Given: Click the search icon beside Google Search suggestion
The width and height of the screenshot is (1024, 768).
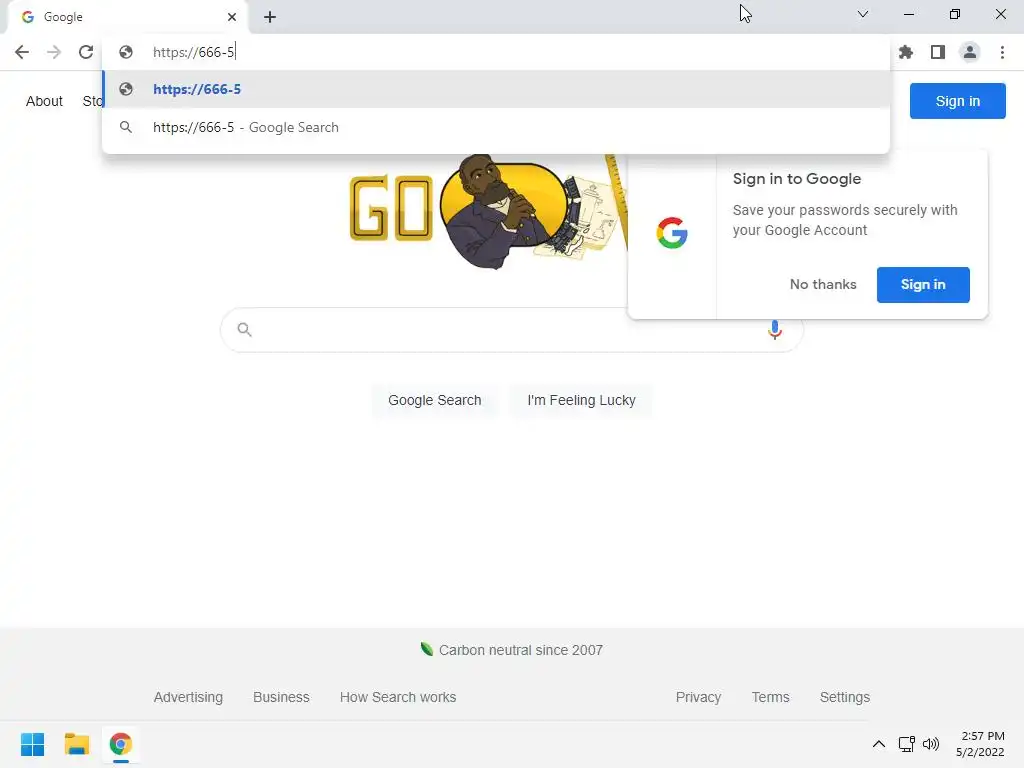Looking at the screenshot, I should 126,127.
